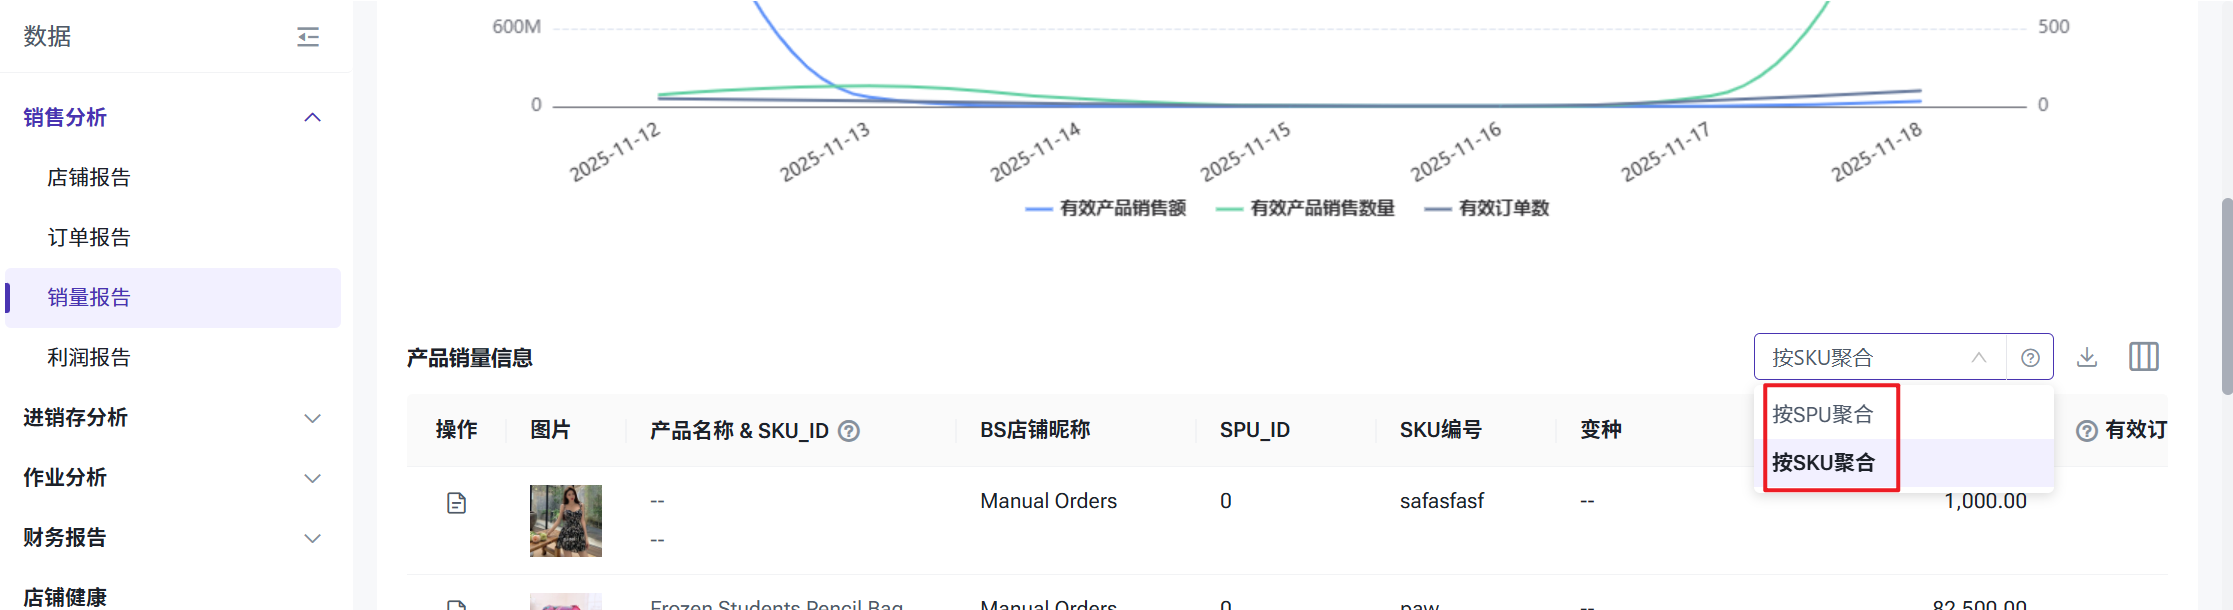This screenshot has width=2233, height=610.
Task: Expand the 财务报告 section
Action: pos(312,538)
